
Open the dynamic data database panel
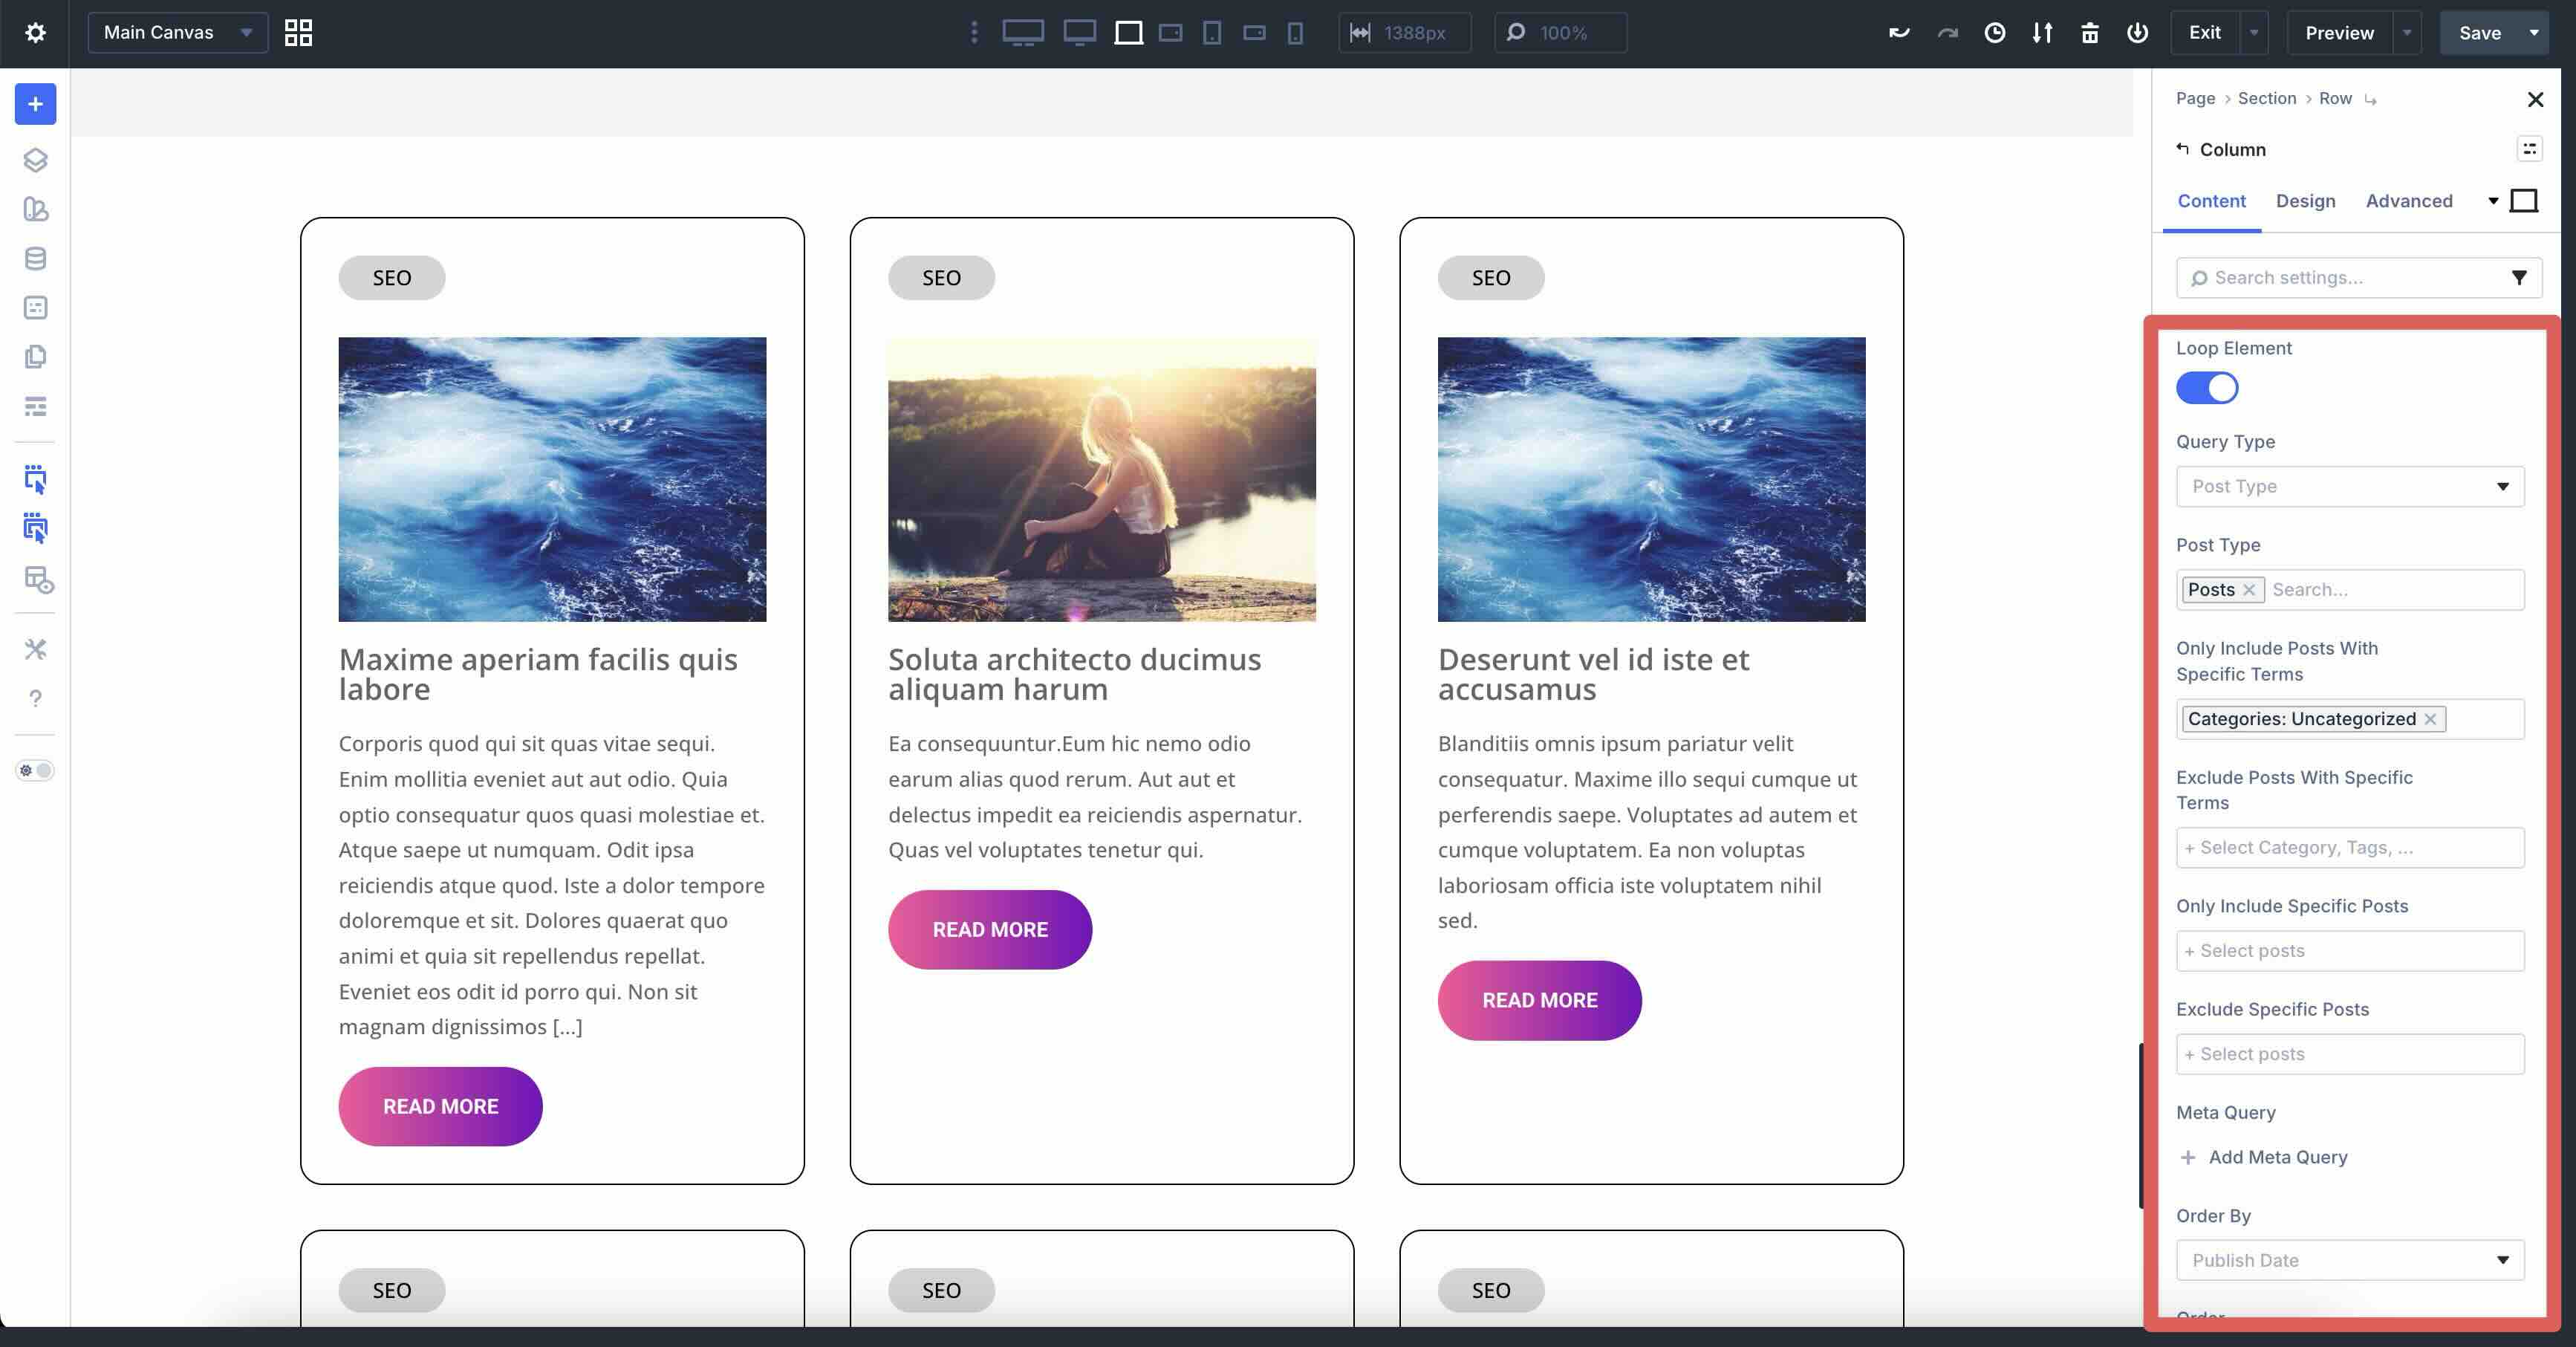[35, 258]
